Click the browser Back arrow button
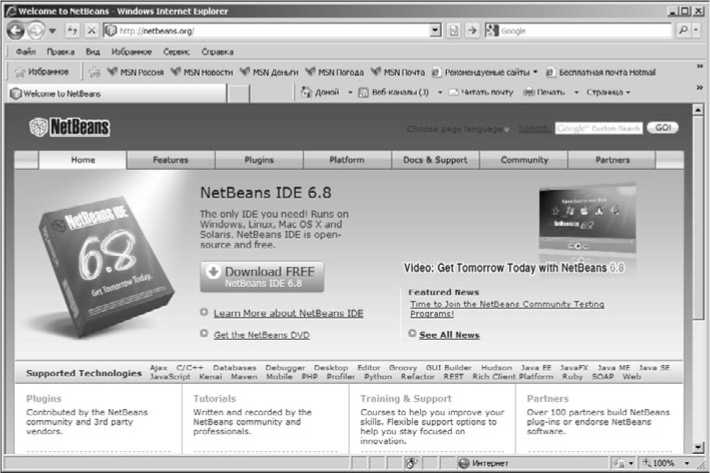710x473 pixels. [15, 31]
